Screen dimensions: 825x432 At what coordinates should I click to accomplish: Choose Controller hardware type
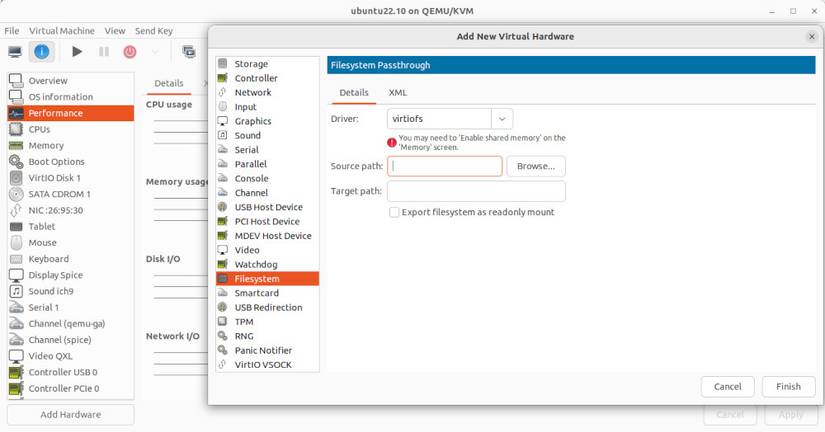coord(267,78)
